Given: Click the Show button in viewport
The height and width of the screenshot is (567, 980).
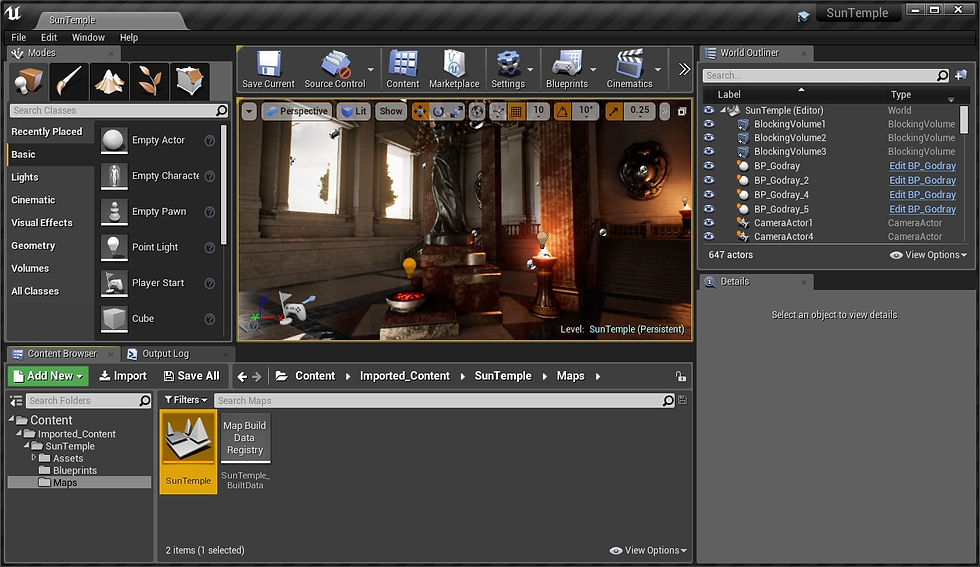Looking at the screenshot, I should (x=391, y=111).
